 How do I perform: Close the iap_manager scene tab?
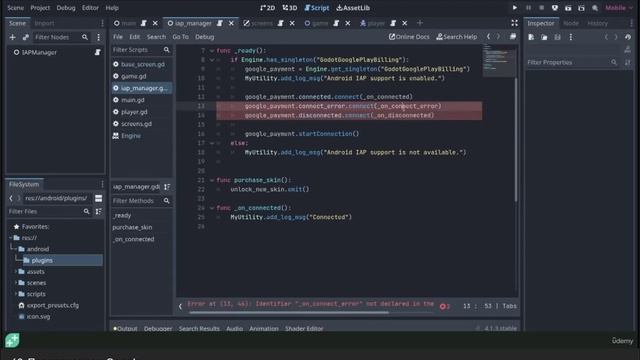click(231, 23)
